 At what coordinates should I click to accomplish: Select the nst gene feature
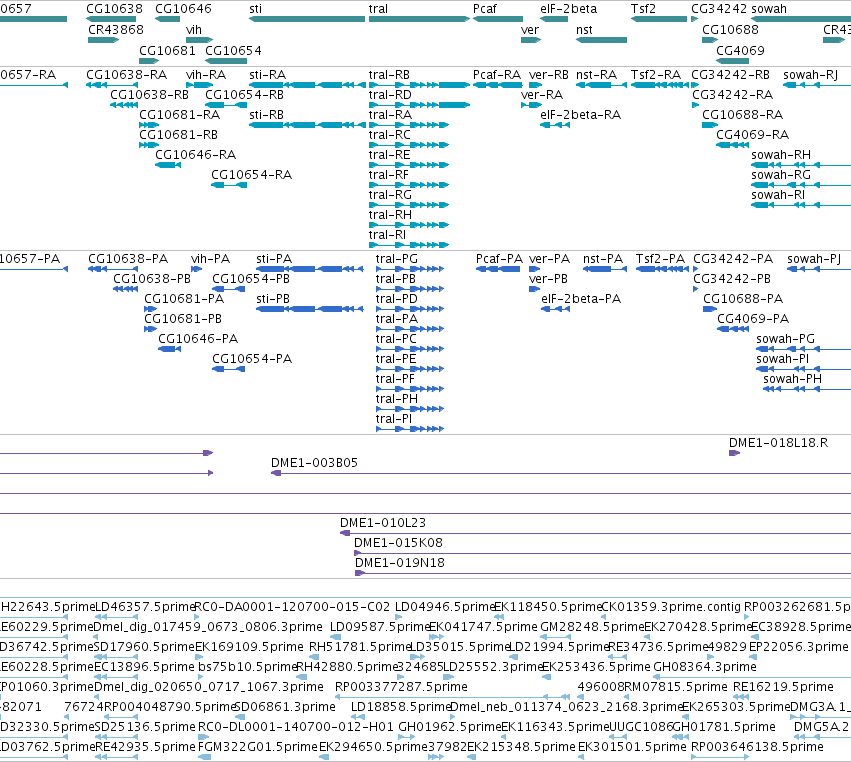(x=601, y=40)
